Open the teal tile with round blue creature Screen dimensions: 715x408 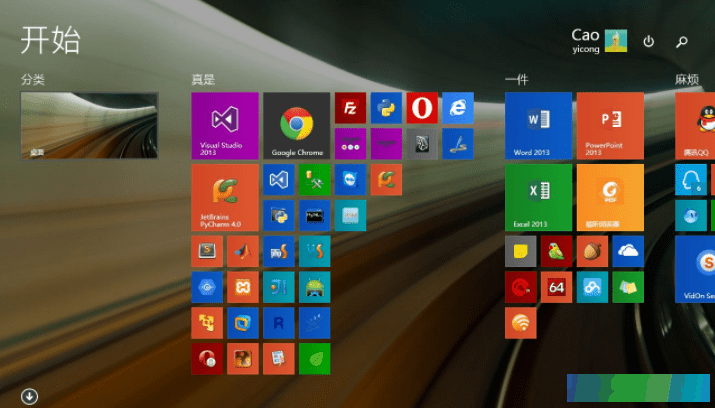(691, 216)
